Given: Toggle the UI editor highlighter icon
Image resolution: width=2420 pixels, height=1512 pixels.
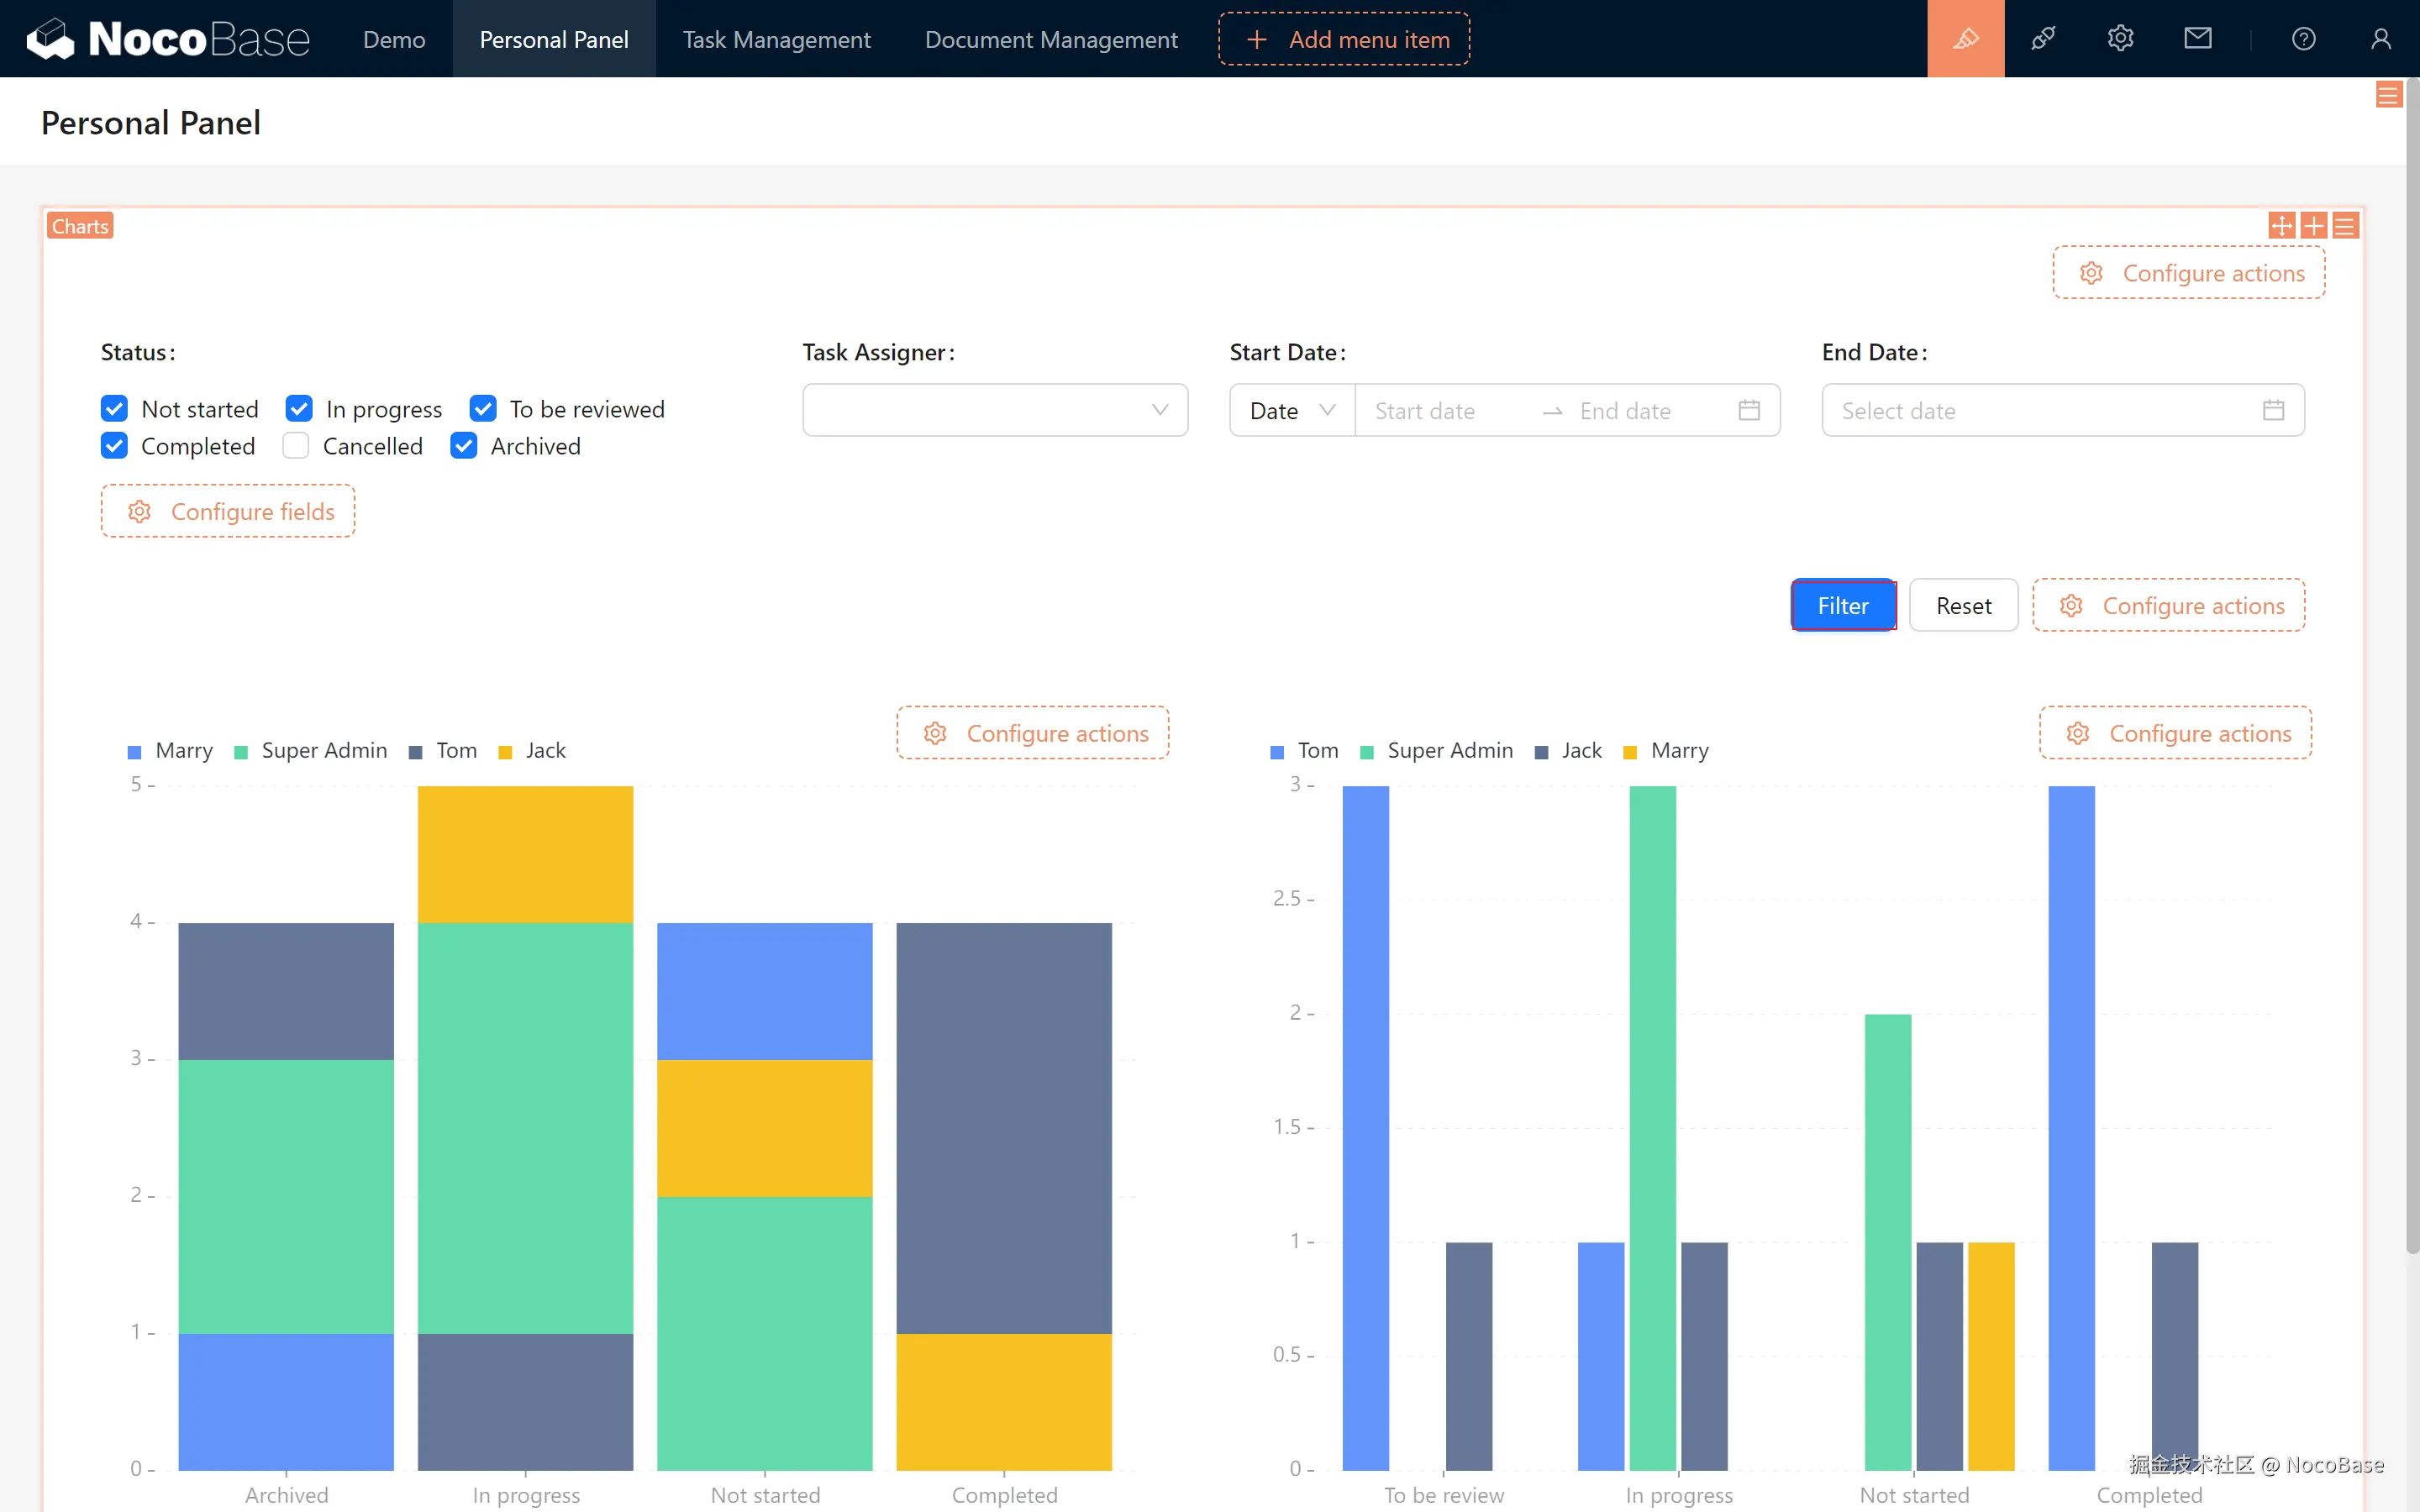Looking at the screenshot, I should [1965, 39].
